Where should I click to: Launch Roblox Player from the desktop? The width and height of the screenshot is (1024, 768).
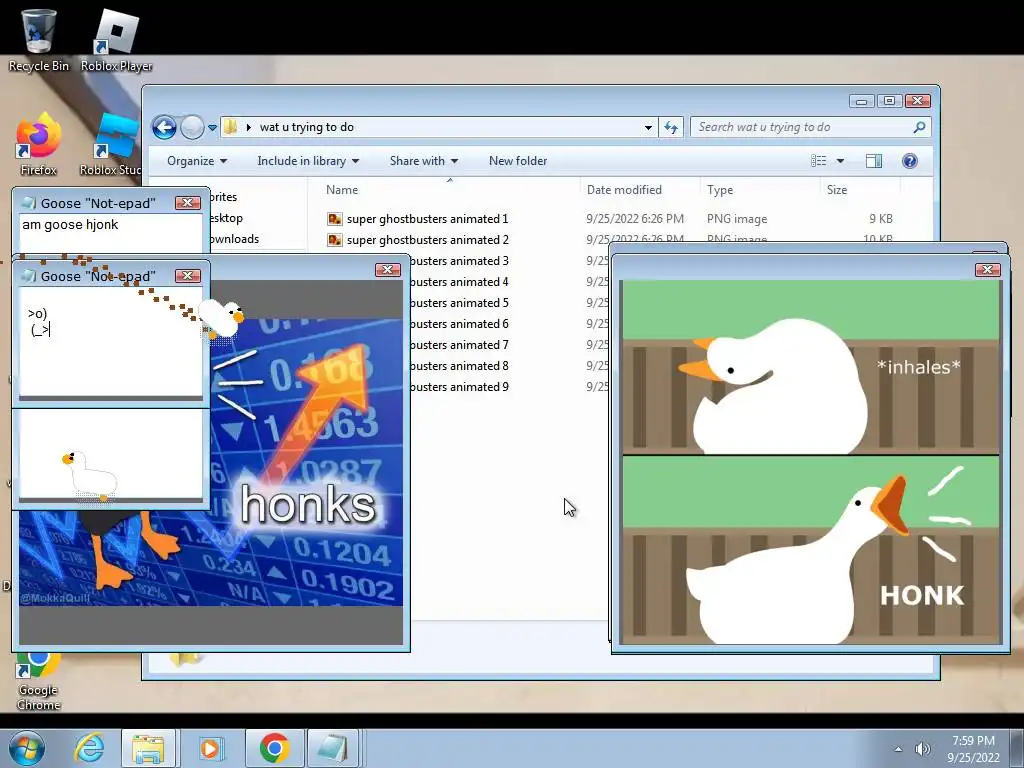pyautogui.click(x=116, y=40)
